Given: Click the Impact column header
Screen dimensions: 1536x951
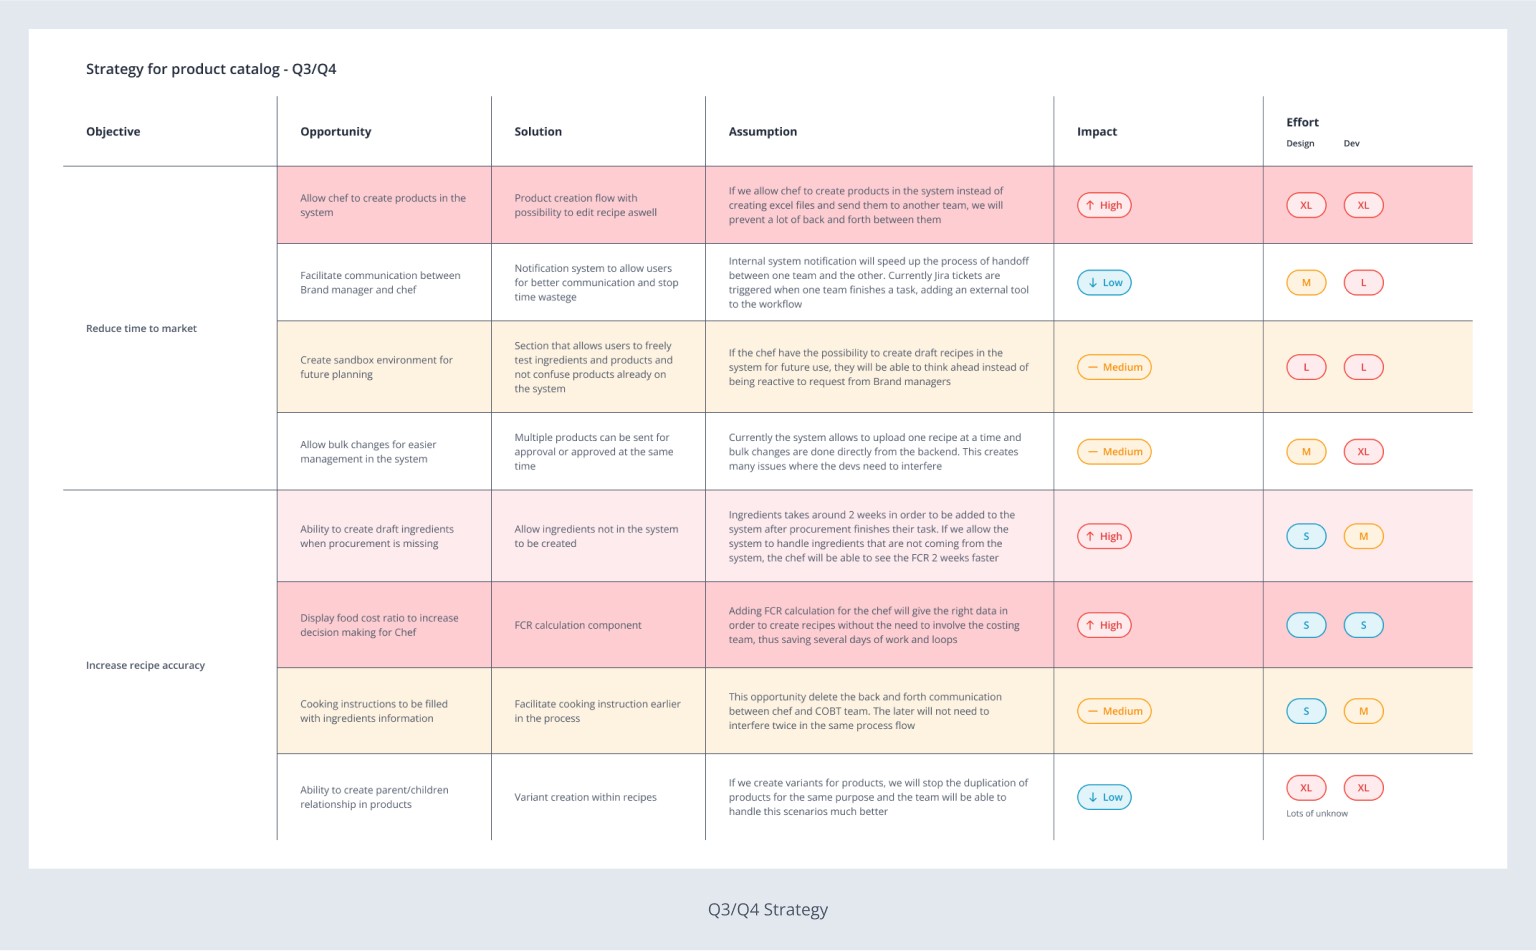Looking at the screenshot, I should (x=1096, y=132).
